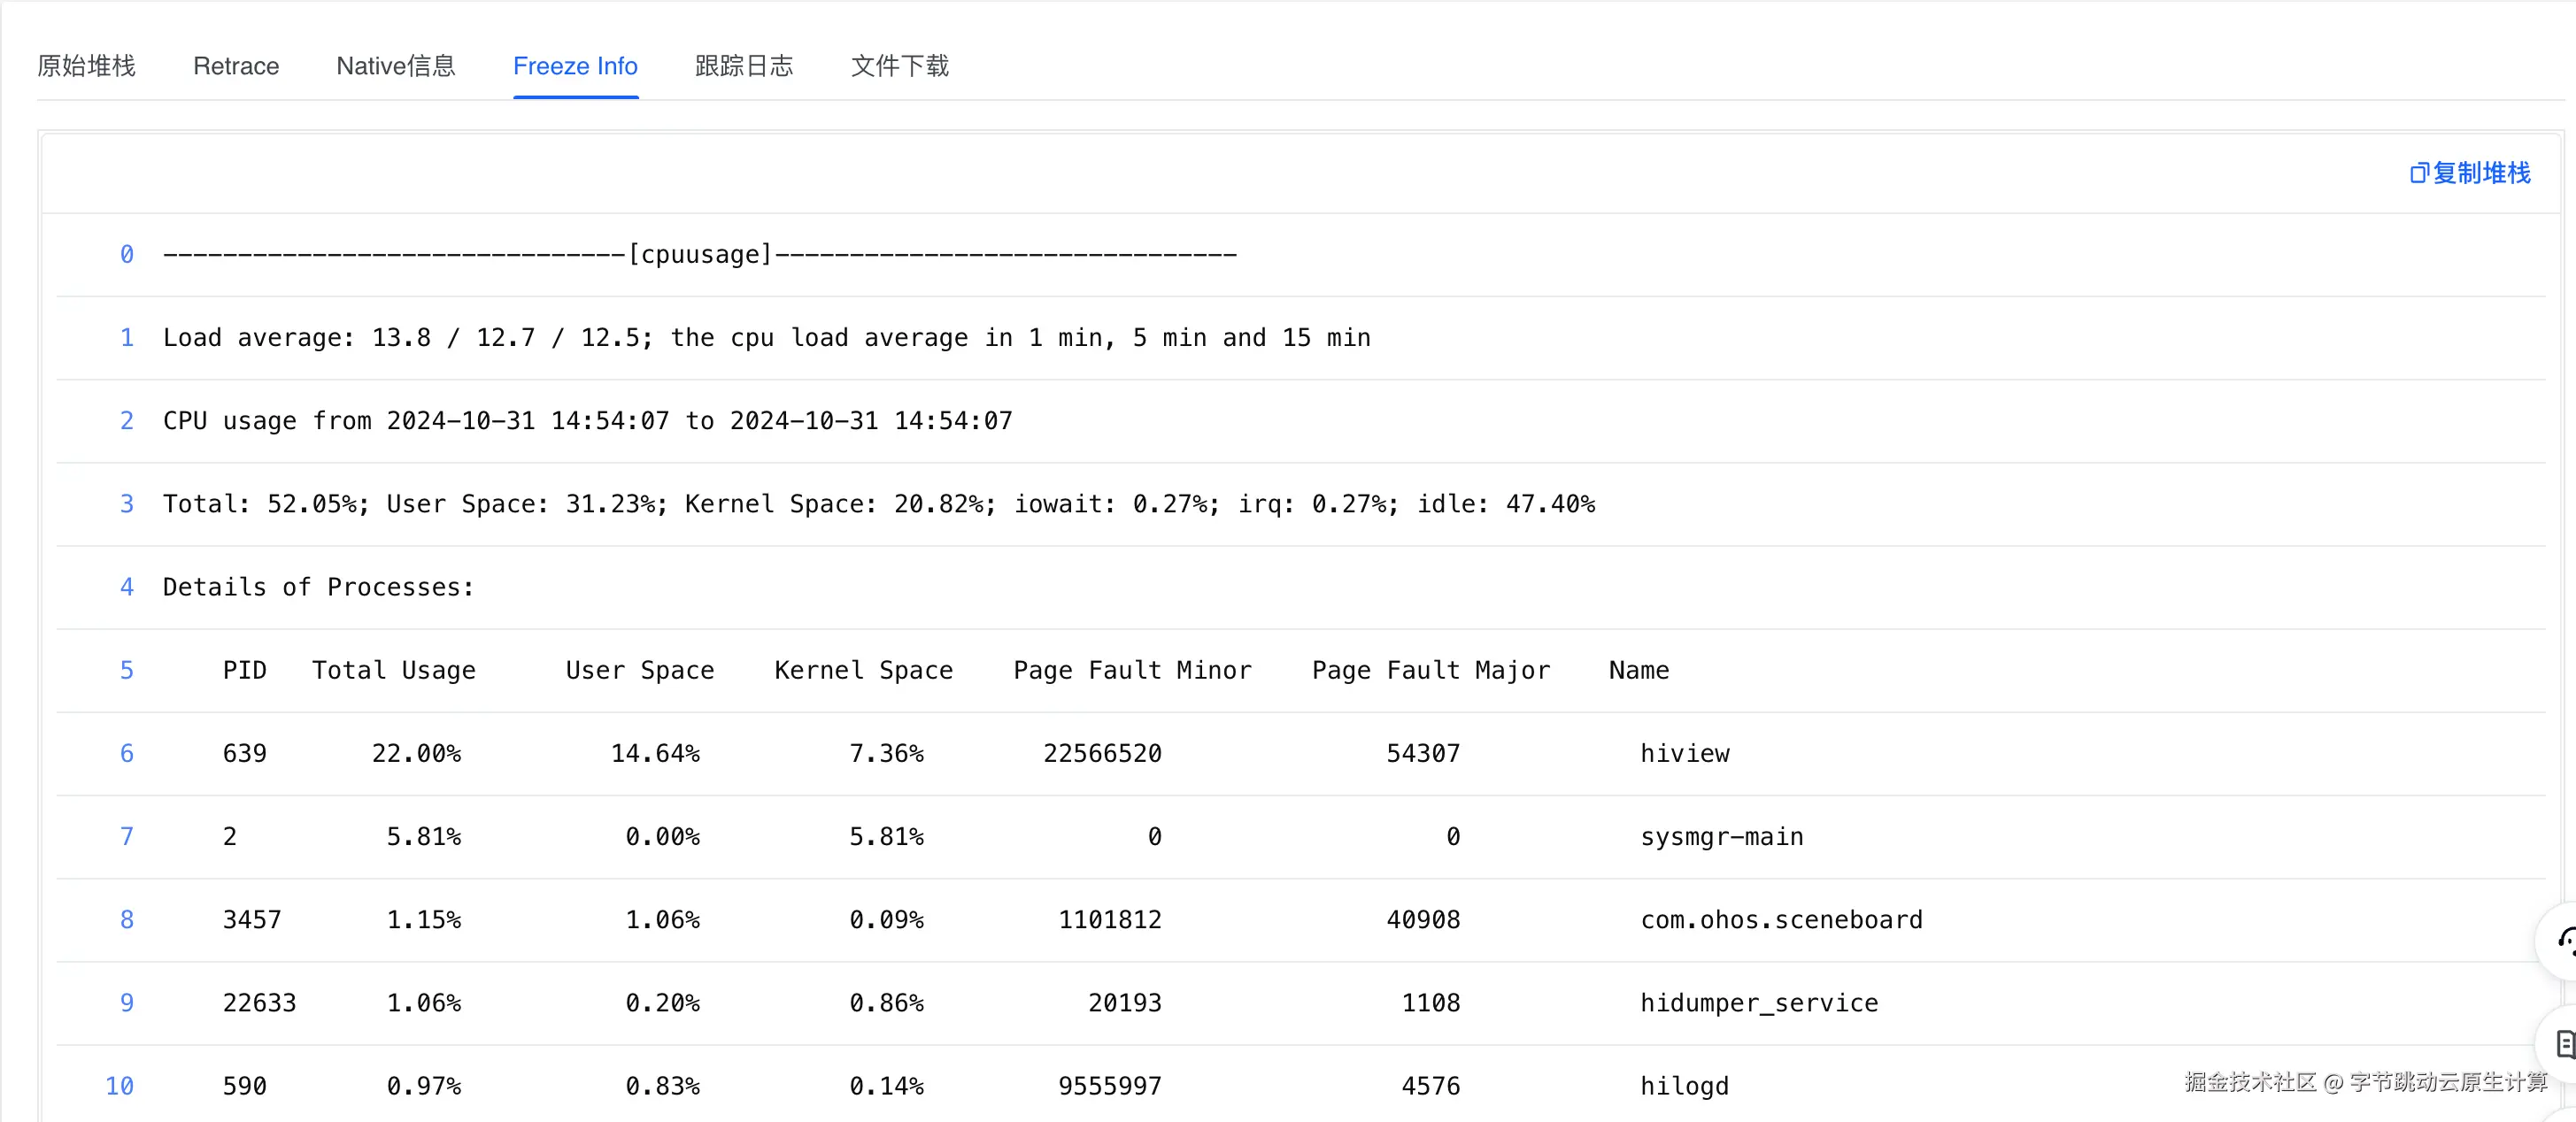This screenshot has height=1122, width=2576.
Task: Switch to the Native信息 tab
Action: pos(396,66)
